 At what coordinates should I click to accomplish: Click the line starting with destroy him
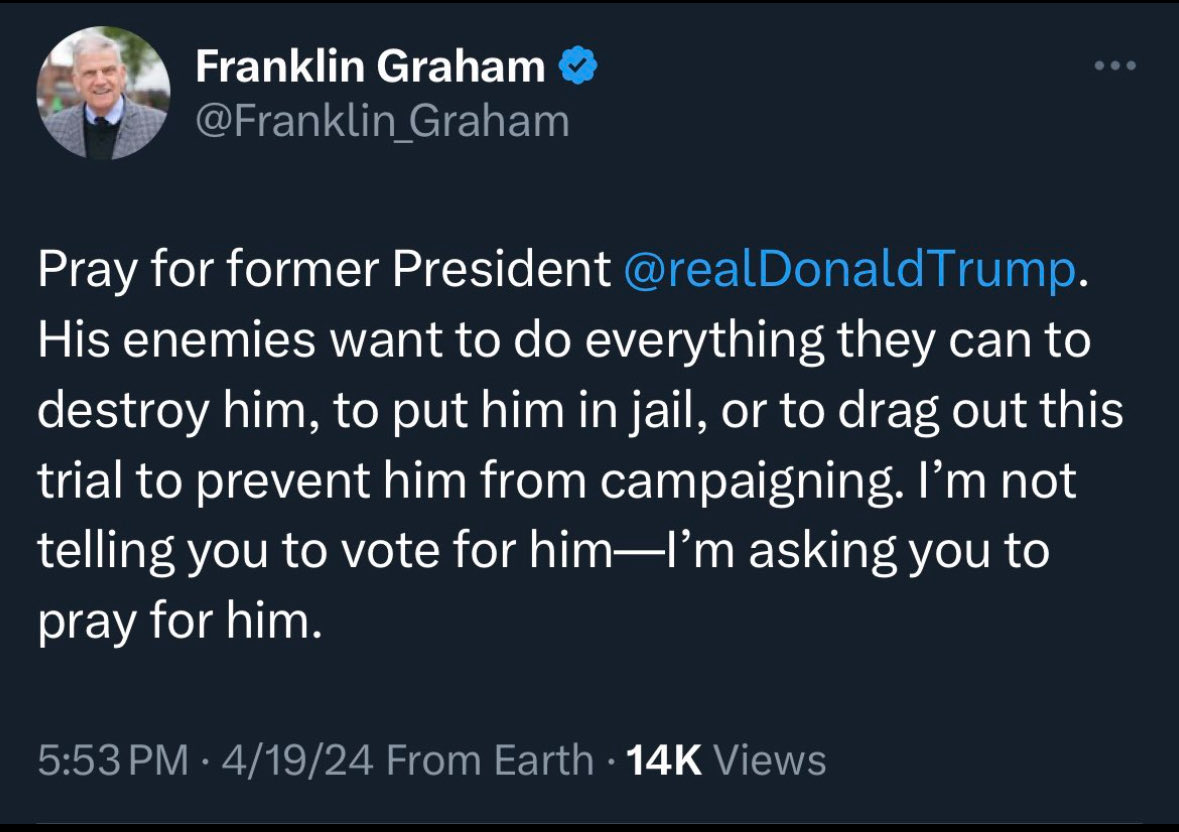(x=580, y=410)
